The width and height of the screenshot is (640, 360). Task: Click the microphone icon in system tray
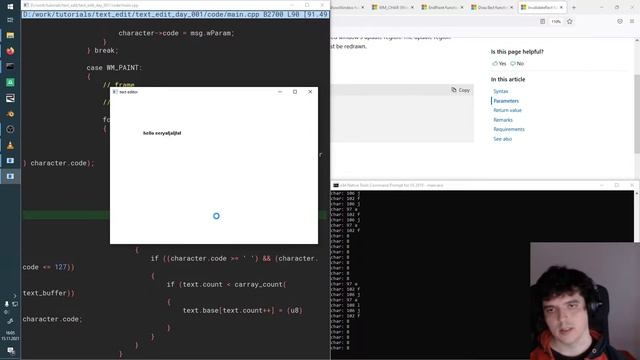(x=7, y=304)
